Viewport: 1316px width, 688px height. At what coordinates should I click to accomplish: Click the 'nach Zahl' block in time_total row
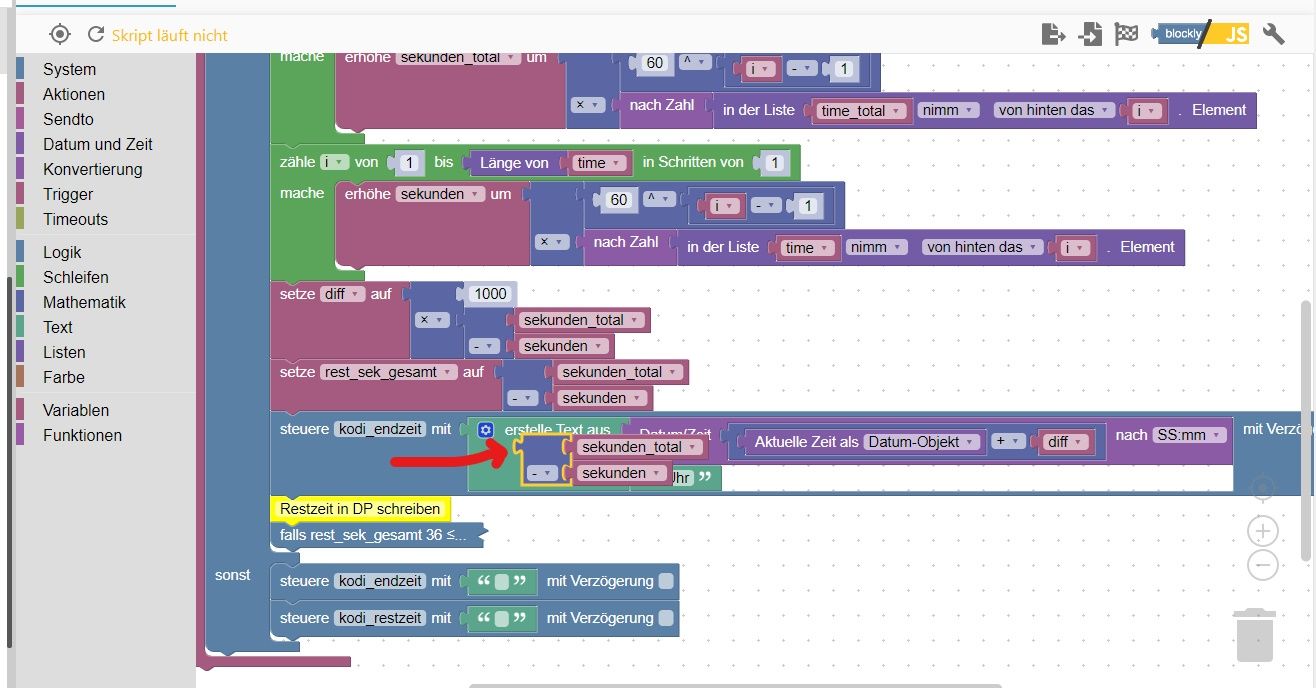pos(662,104)
